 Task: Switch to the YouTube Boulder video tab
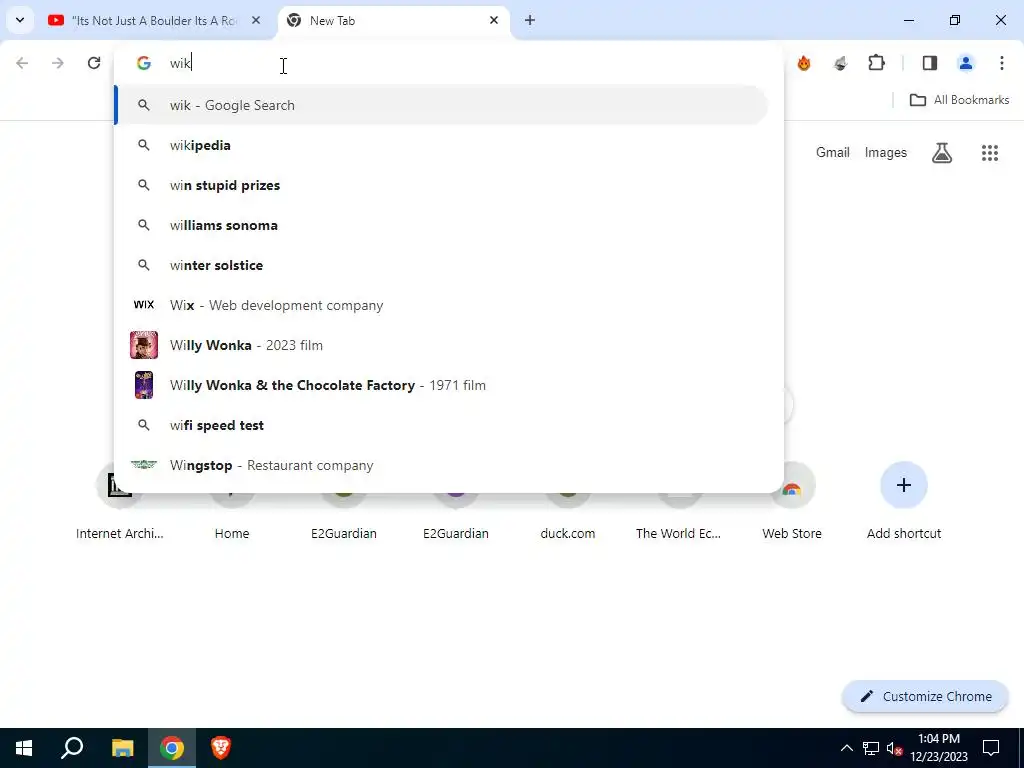pyautogui.click(x=154, y=21)
